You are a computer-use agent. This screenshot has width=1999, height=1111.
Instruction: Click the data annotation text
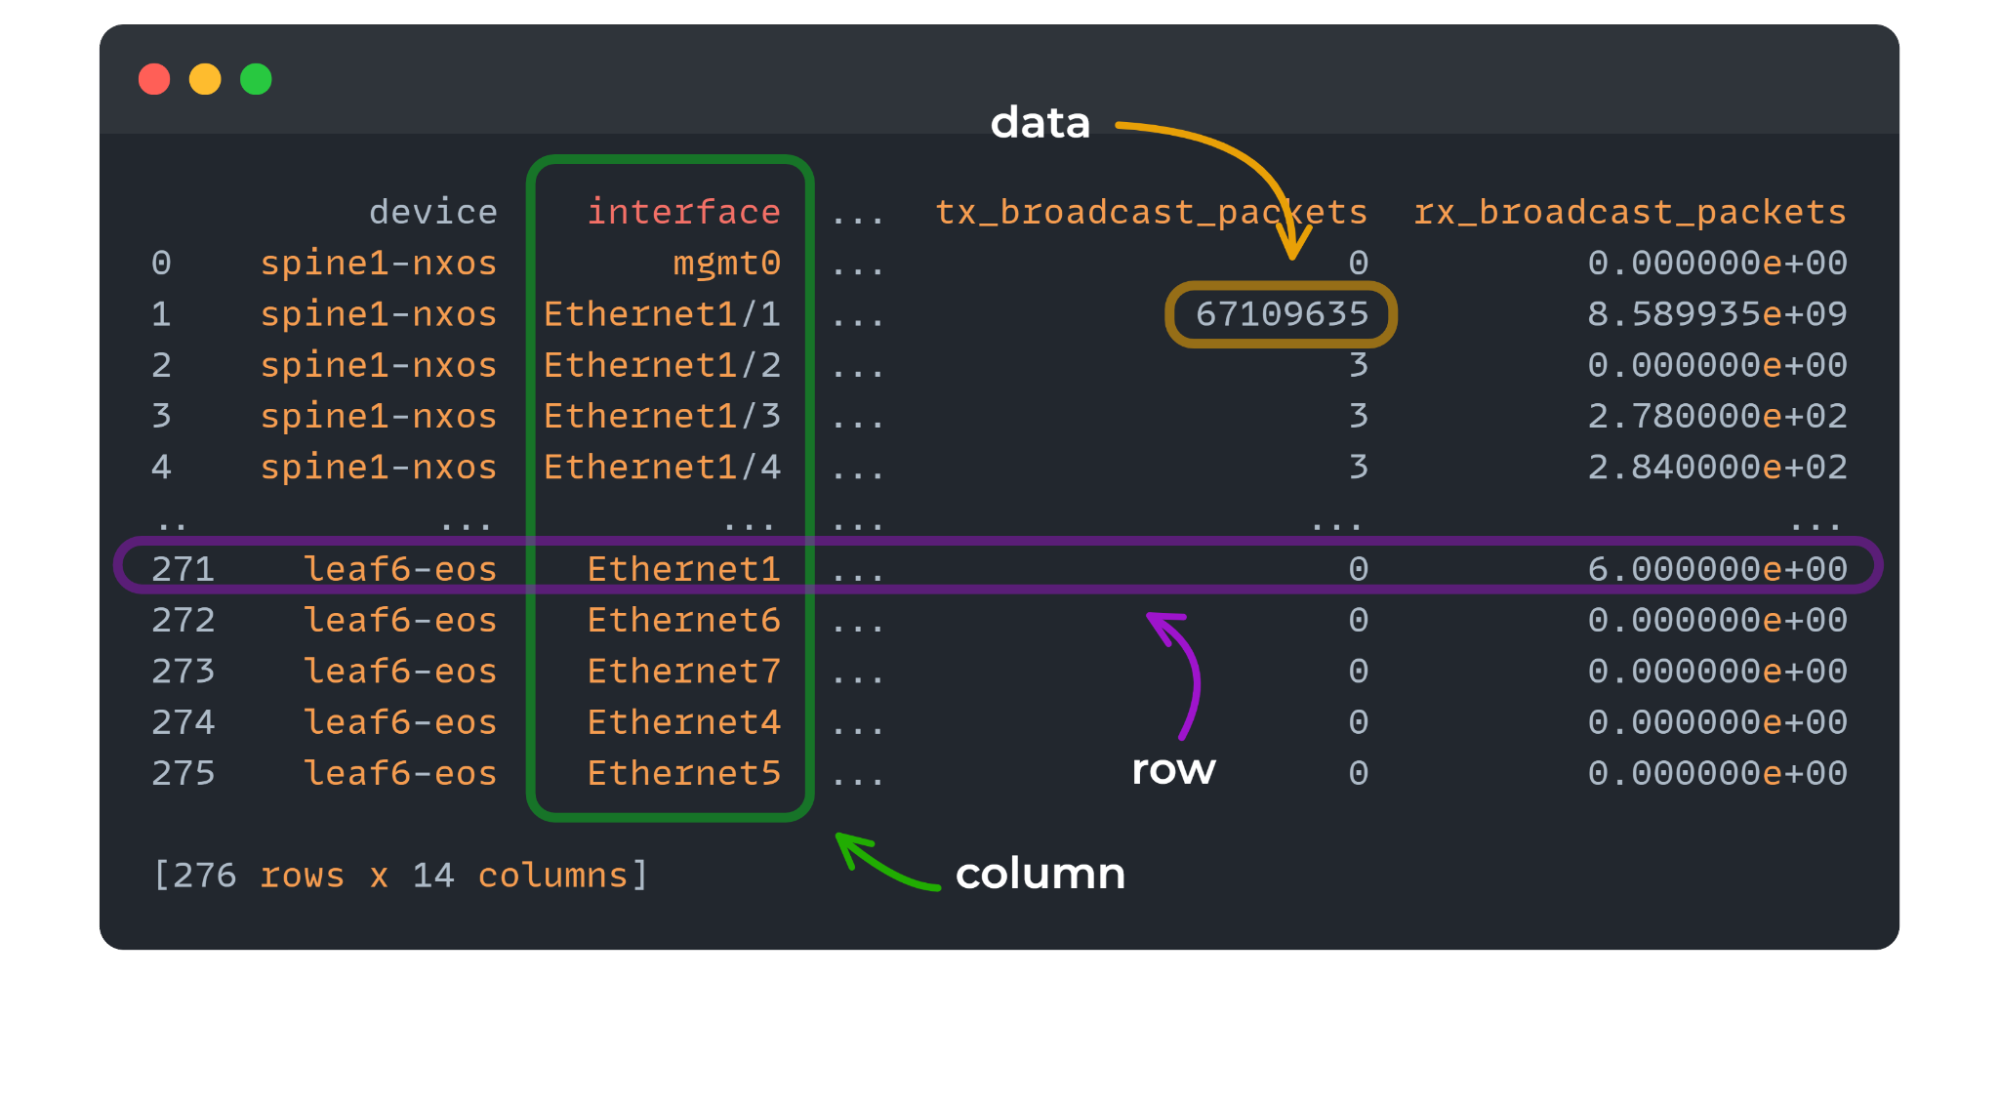click(1038, 122)
